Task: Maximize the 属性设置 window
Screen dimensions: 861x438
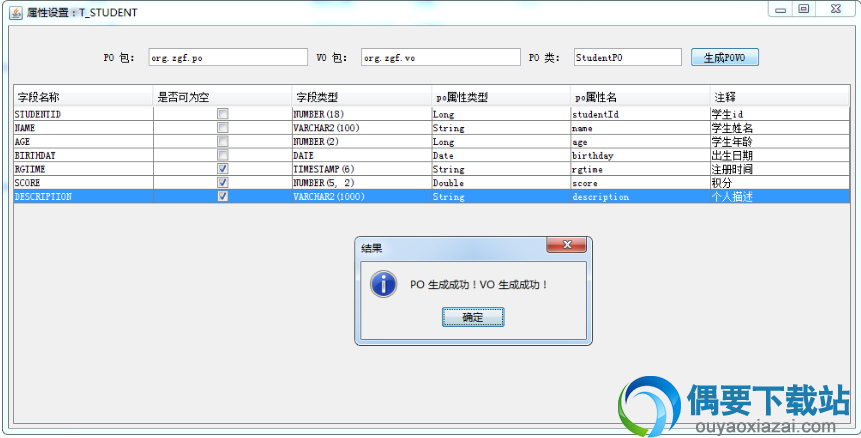Action: pyautogui.click(x=803, y=9)
